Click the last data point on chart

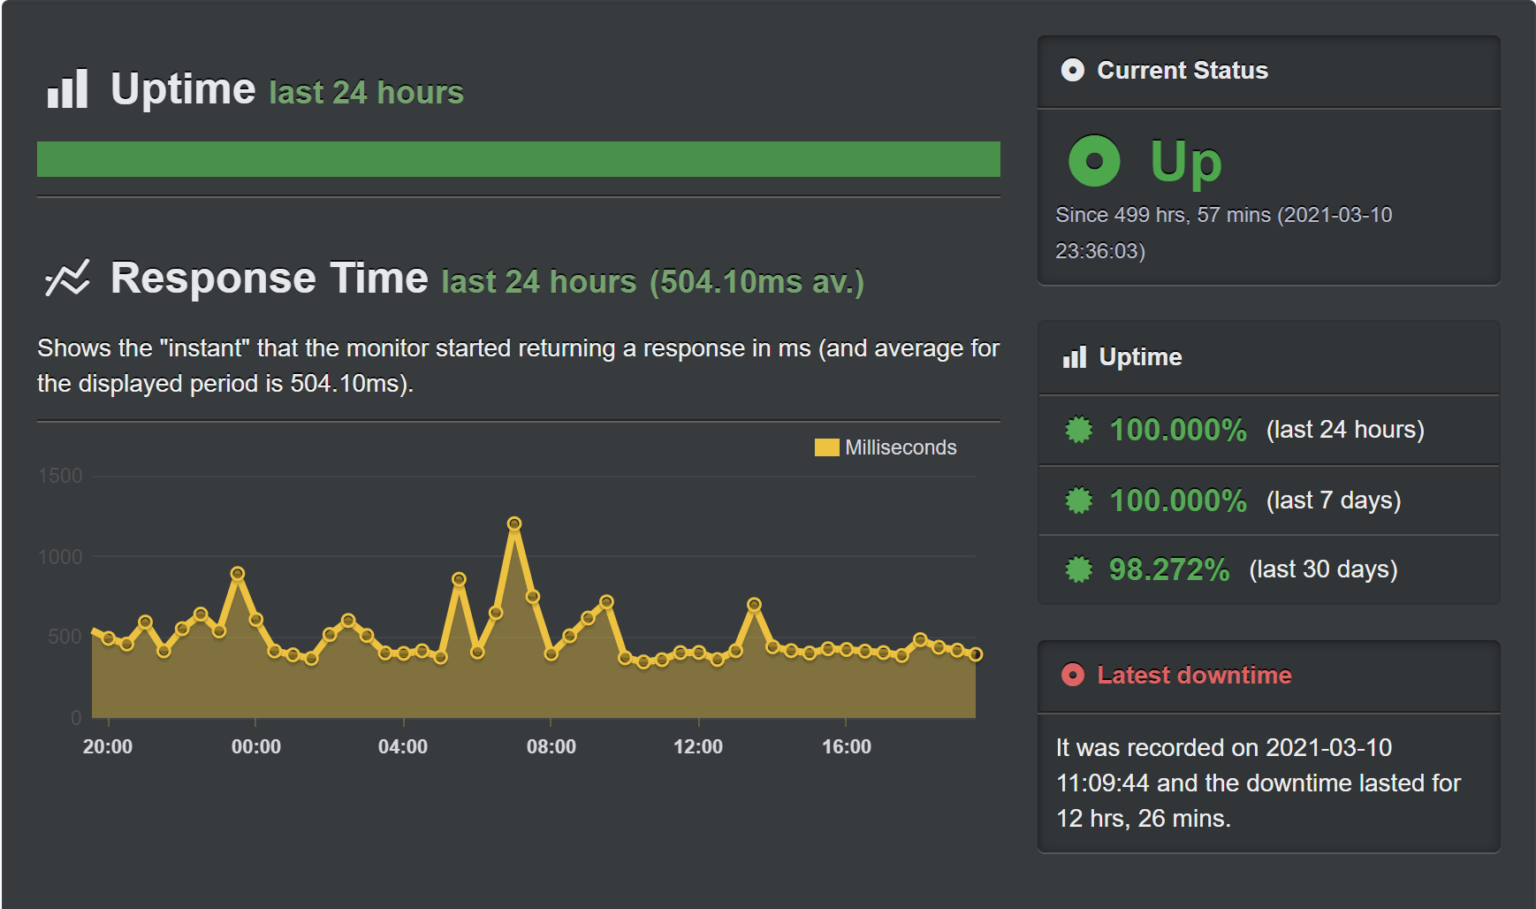tap(976, 654)
